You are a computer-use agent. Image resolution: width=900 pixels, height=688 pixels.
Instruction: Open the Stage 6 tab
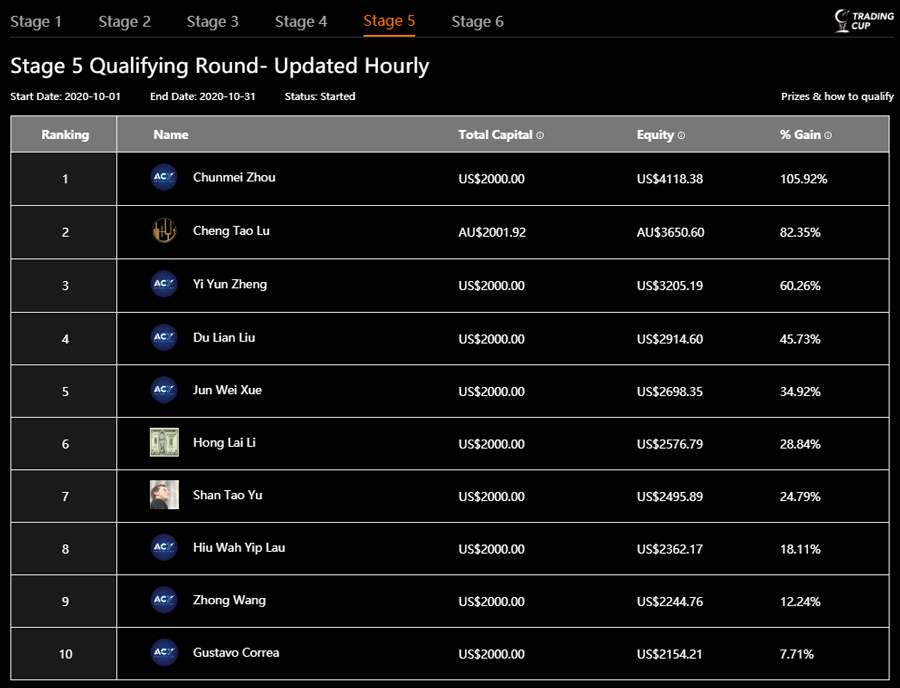[x=477, y=20]
